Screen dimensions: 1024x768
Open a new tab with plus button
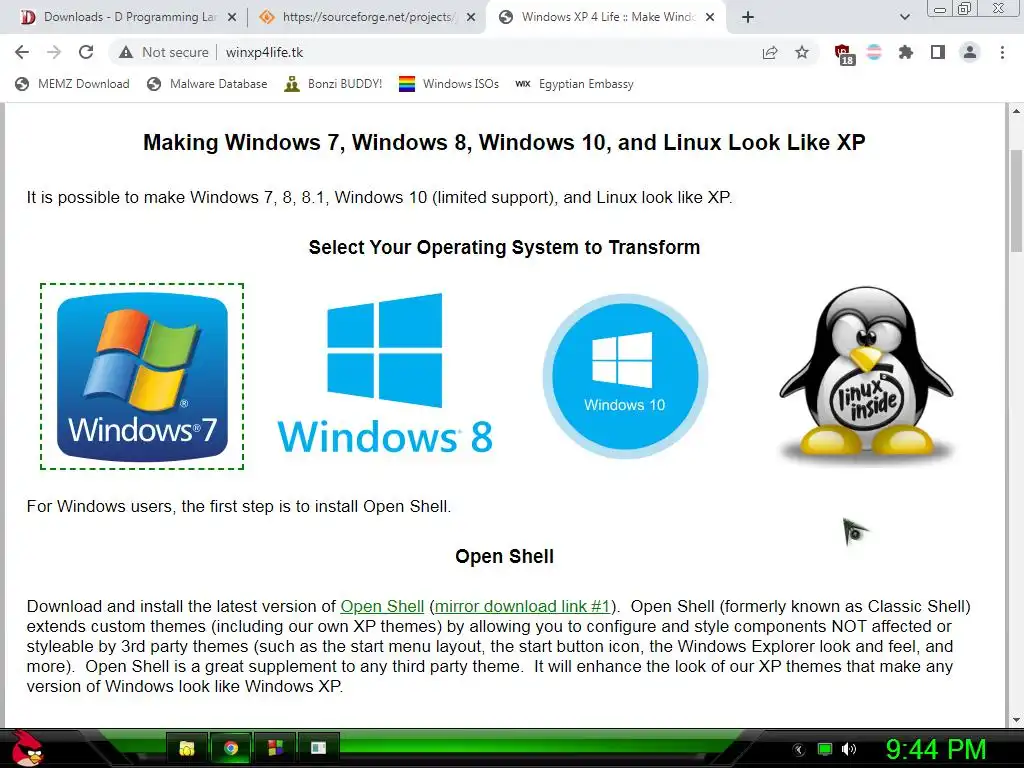tap(748, 17)
